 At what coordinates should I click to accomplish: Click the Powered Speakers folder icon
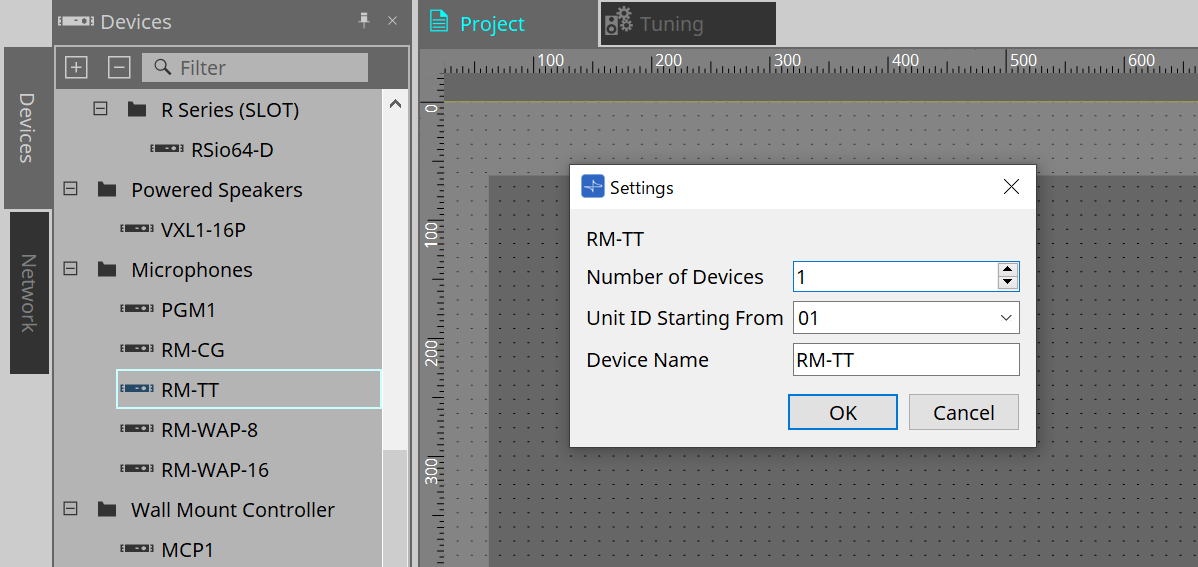tap(107, 190)
